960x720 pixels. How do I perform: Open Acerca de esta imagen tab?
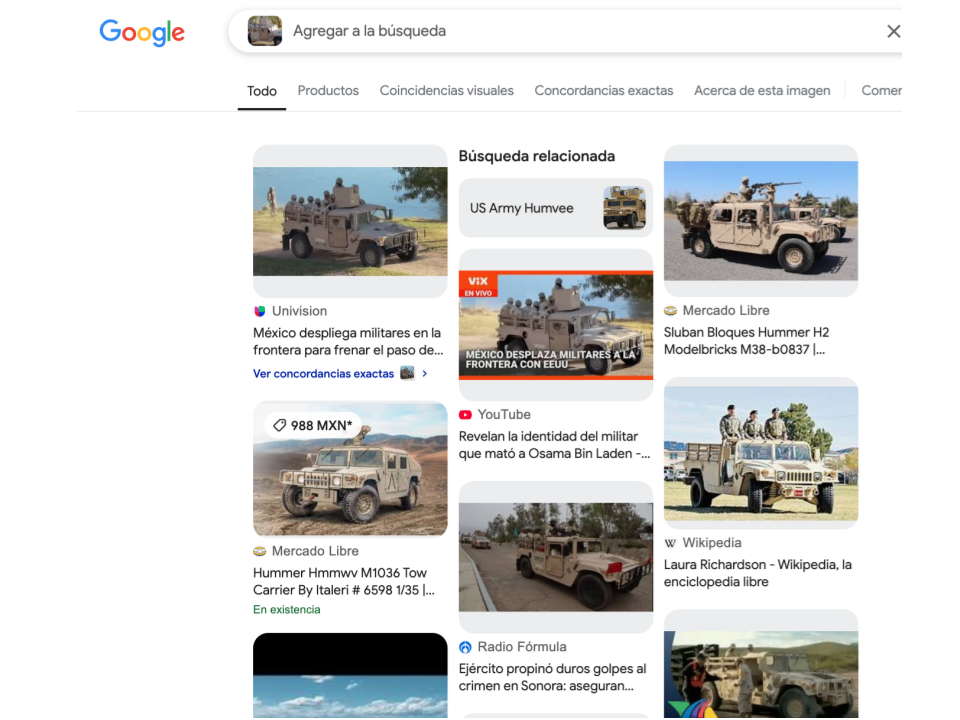pyautogui.click(x=762, y=91)
